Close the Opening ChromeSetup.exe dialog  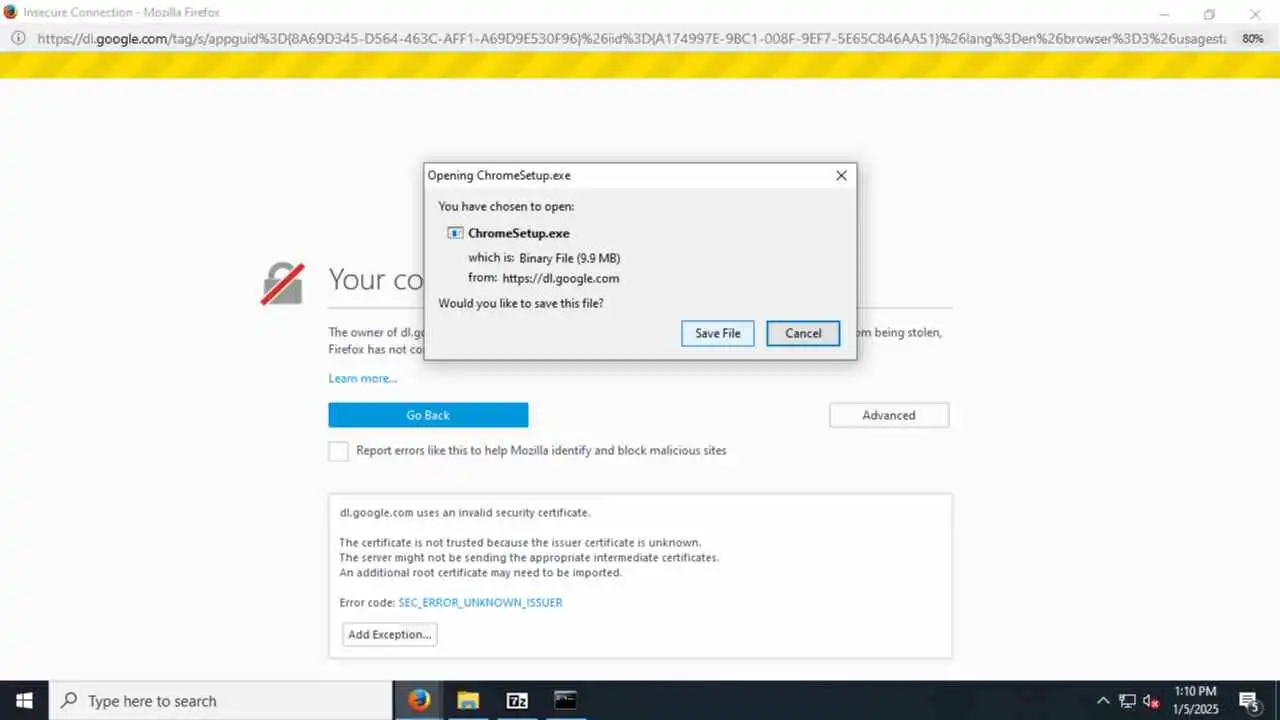pos(841,175)
